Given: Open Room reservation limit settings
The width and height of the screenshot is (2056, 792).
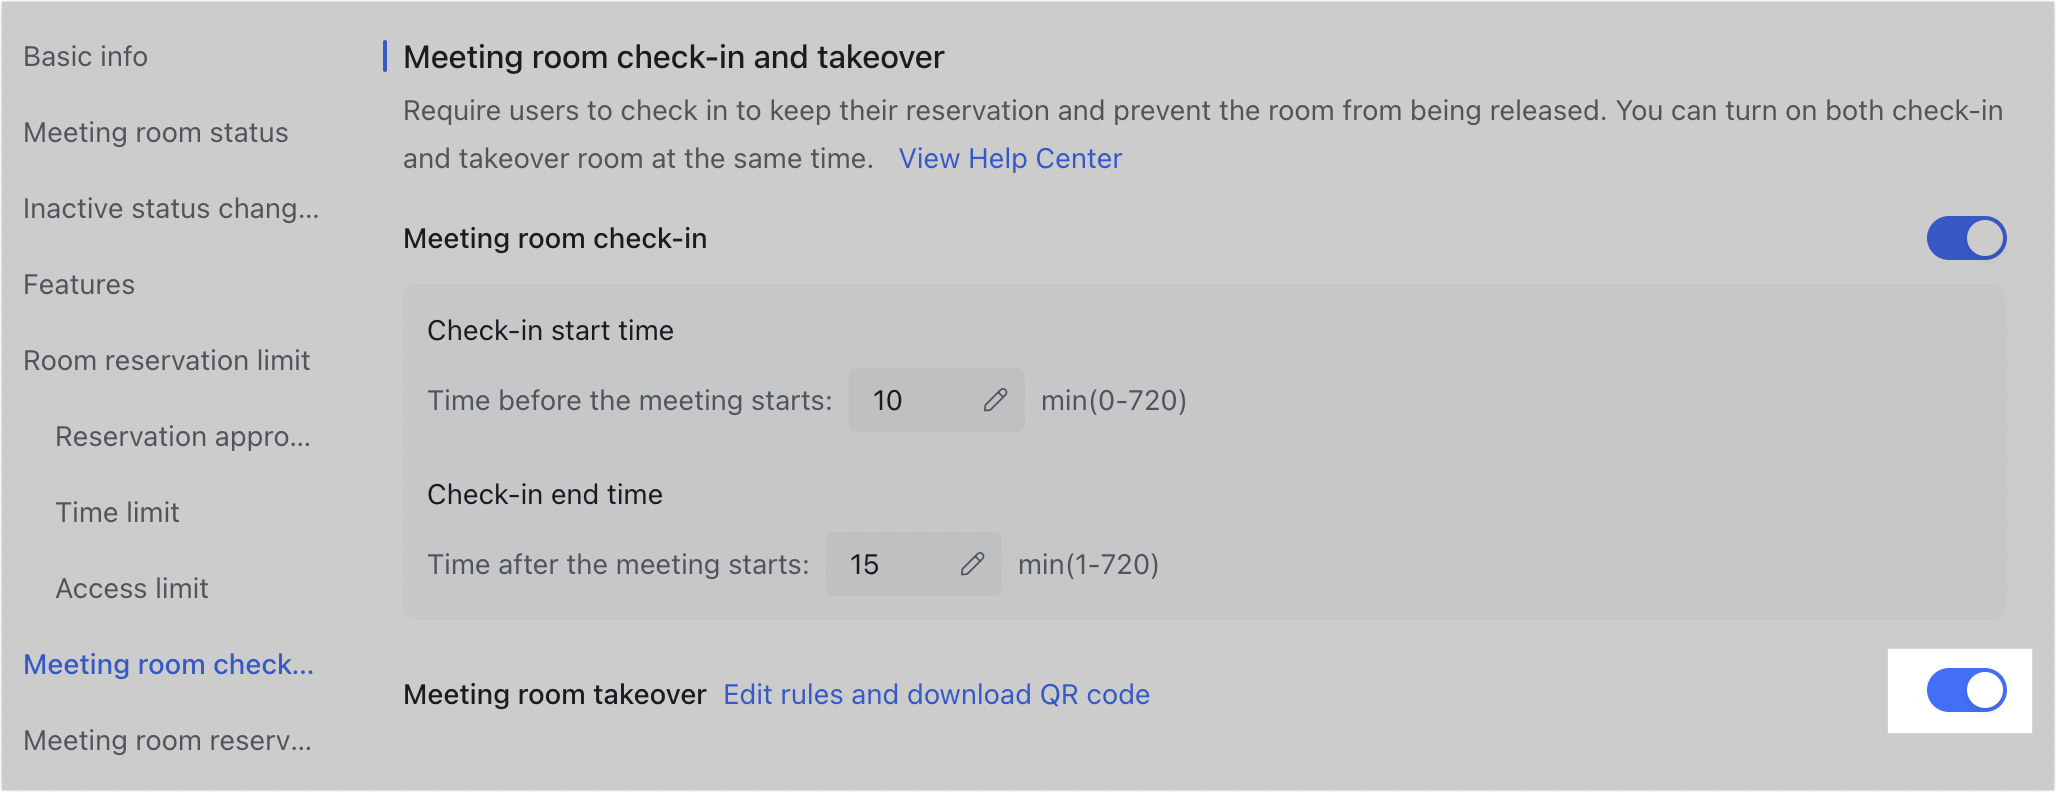Looking at the screenshot, I should click(166, 360).
